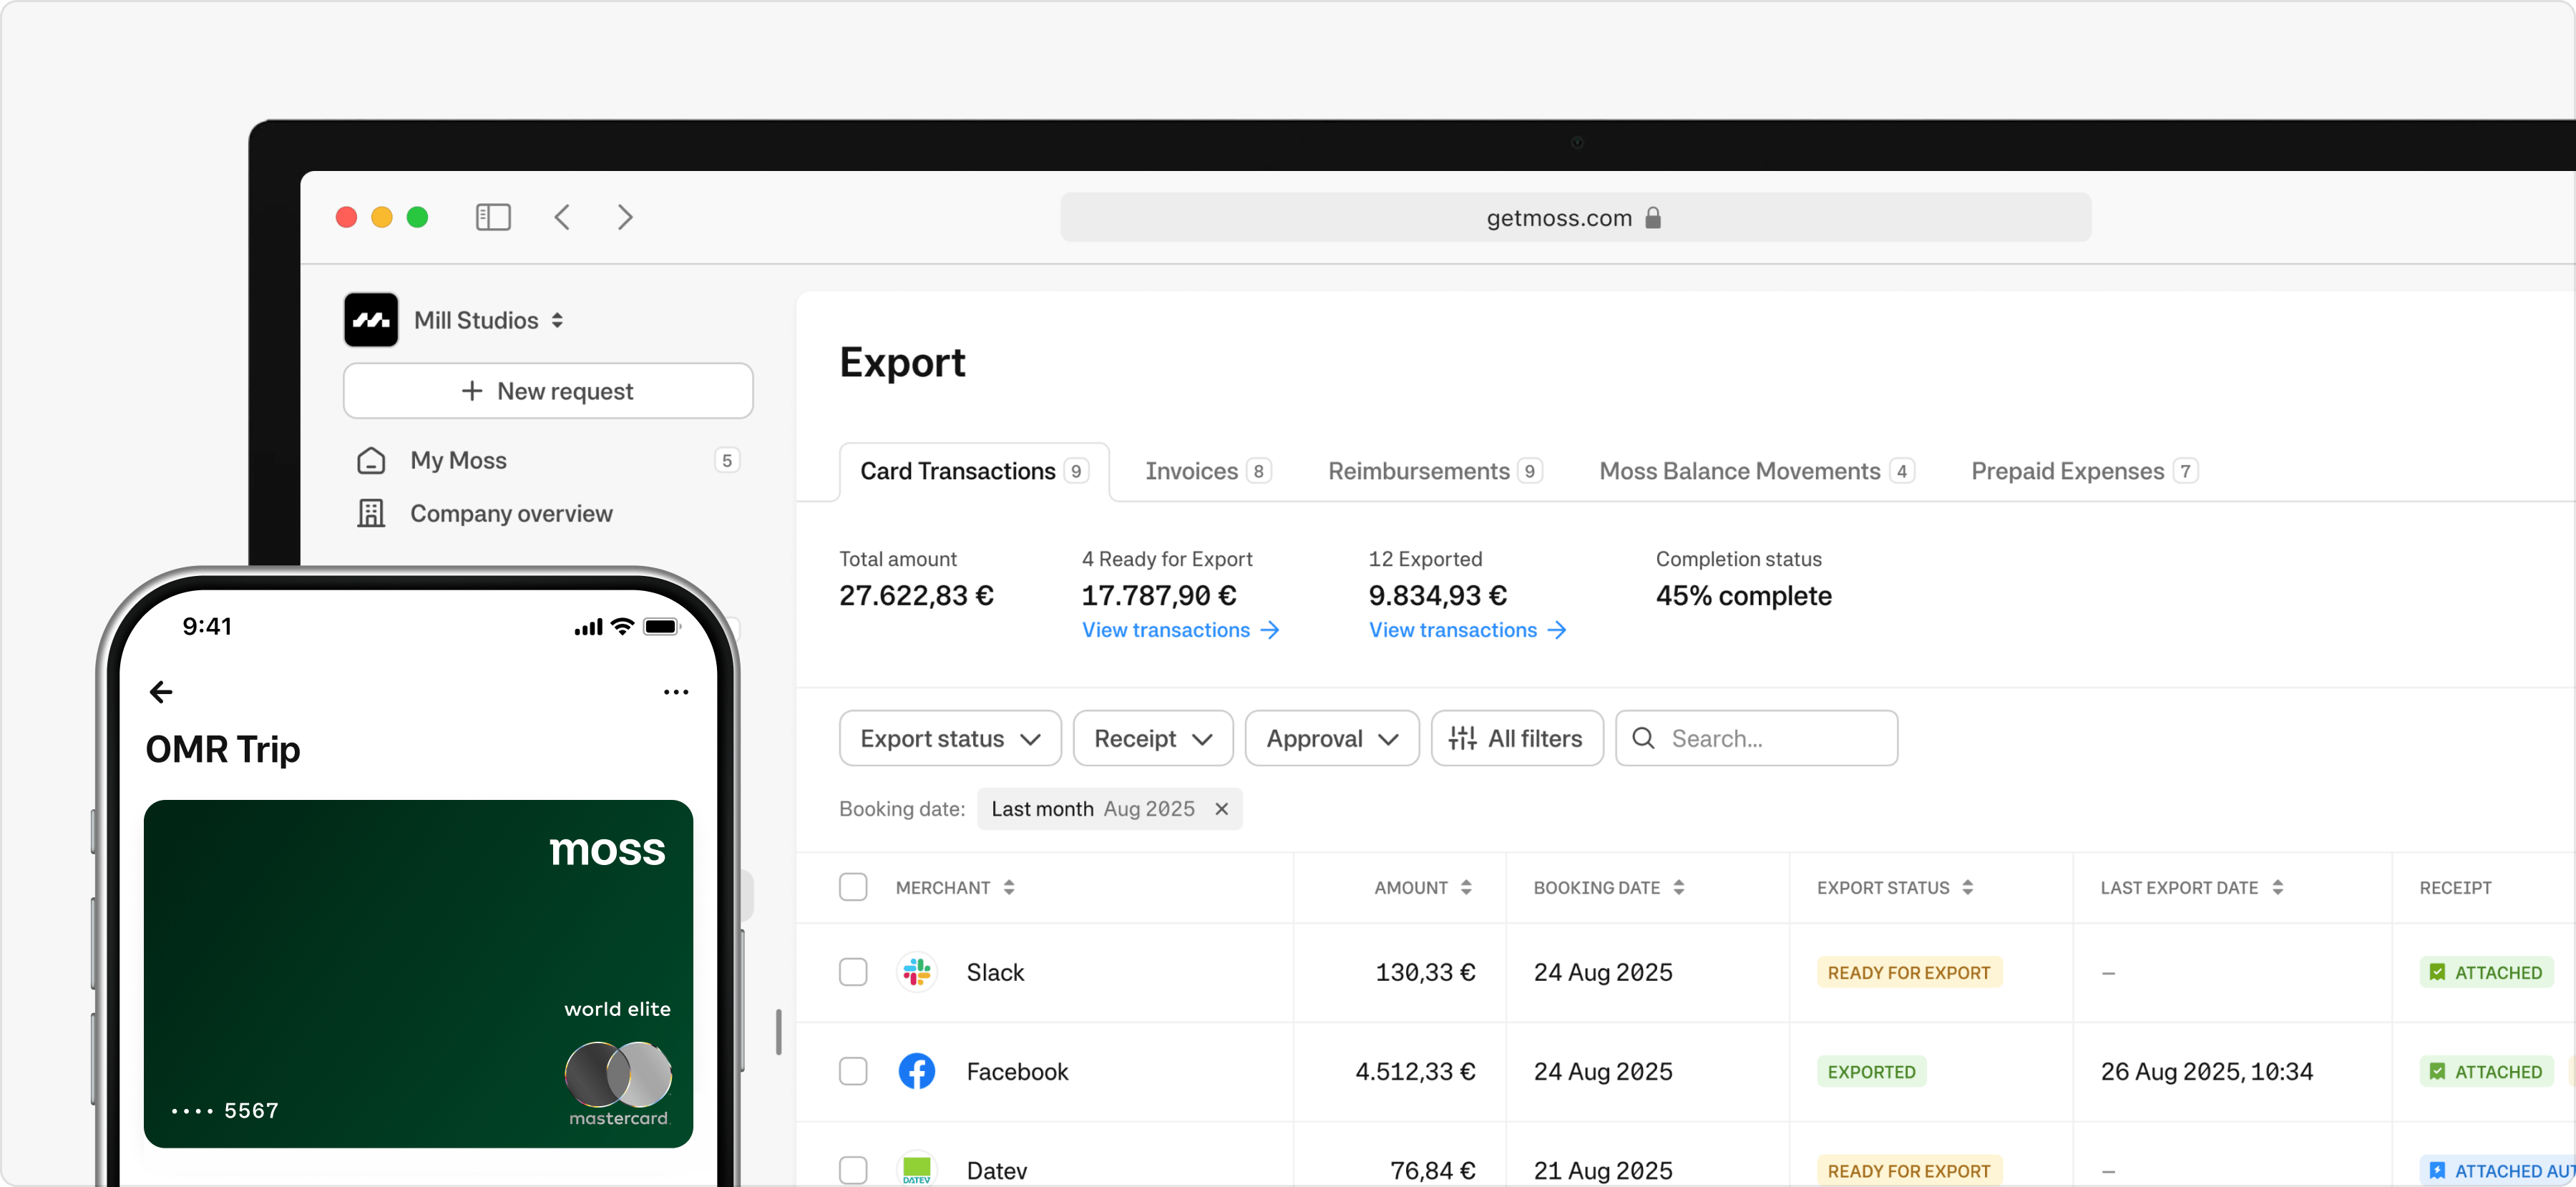Open the Reimbursements tab
The width and height of the screenshot is (2576, 1187).
[1433, 471]
